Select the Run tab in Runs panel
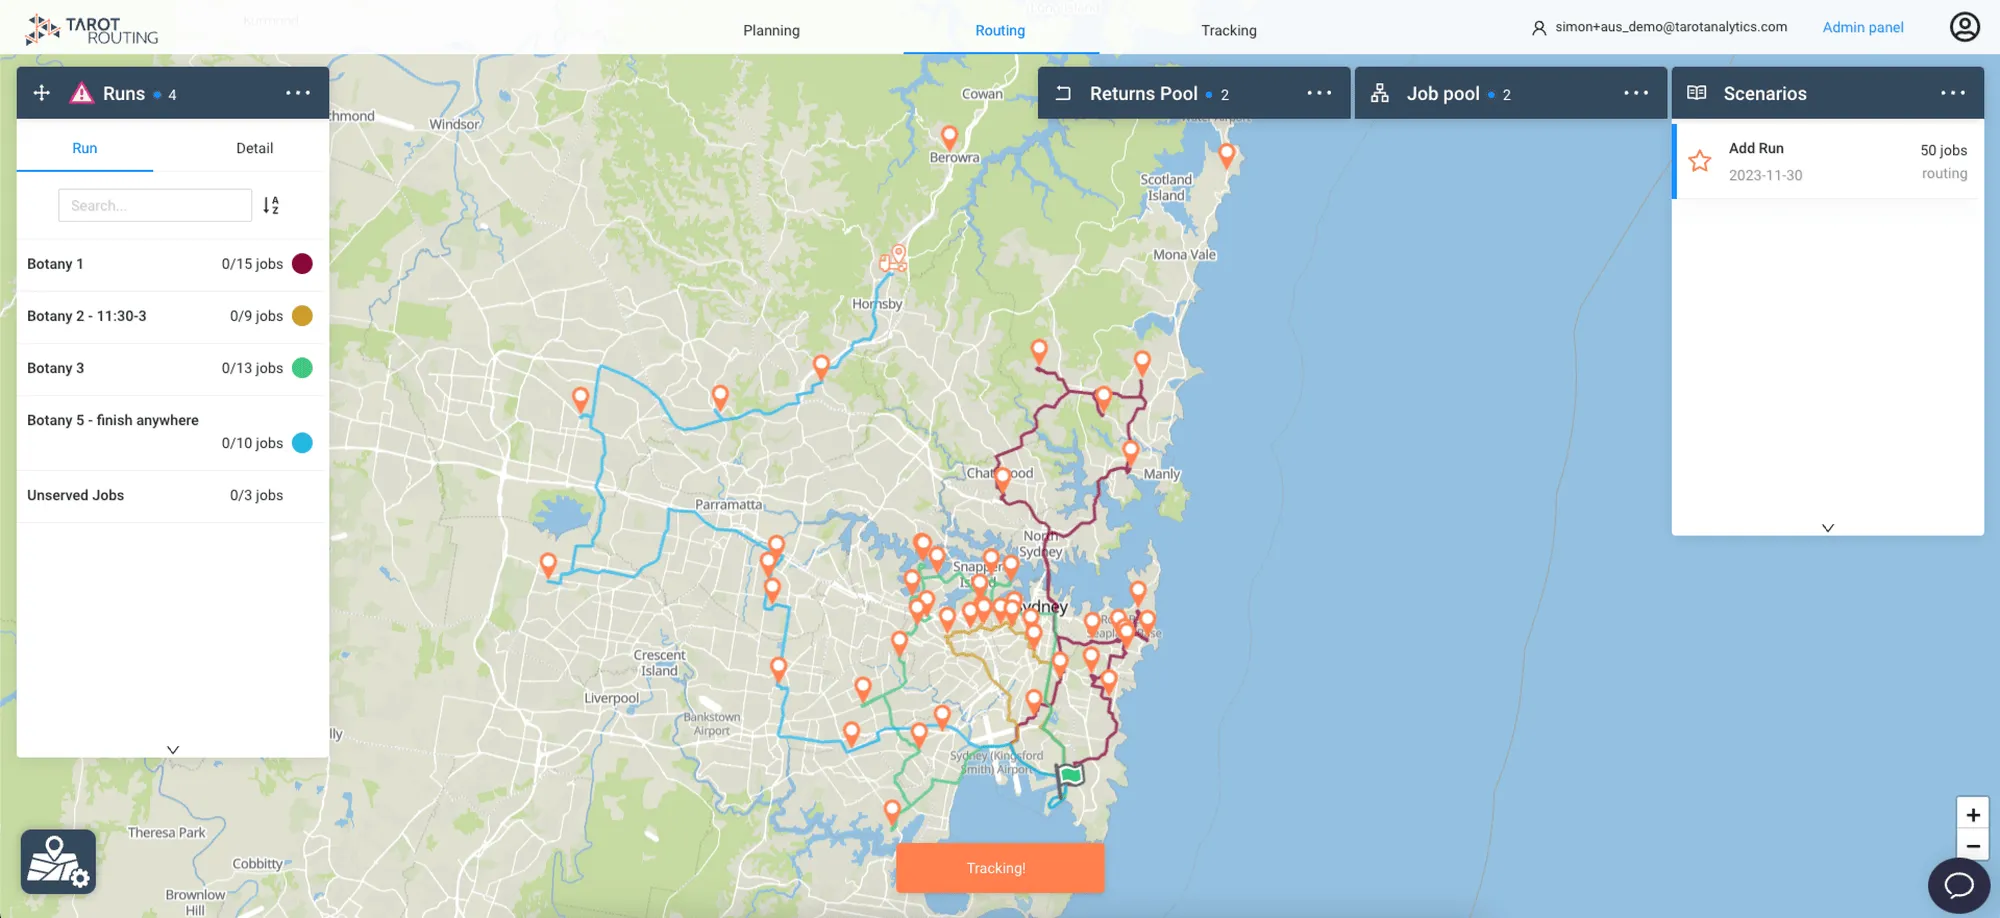This screenshot has width=2000, height=918. click(x=85, y=148)
